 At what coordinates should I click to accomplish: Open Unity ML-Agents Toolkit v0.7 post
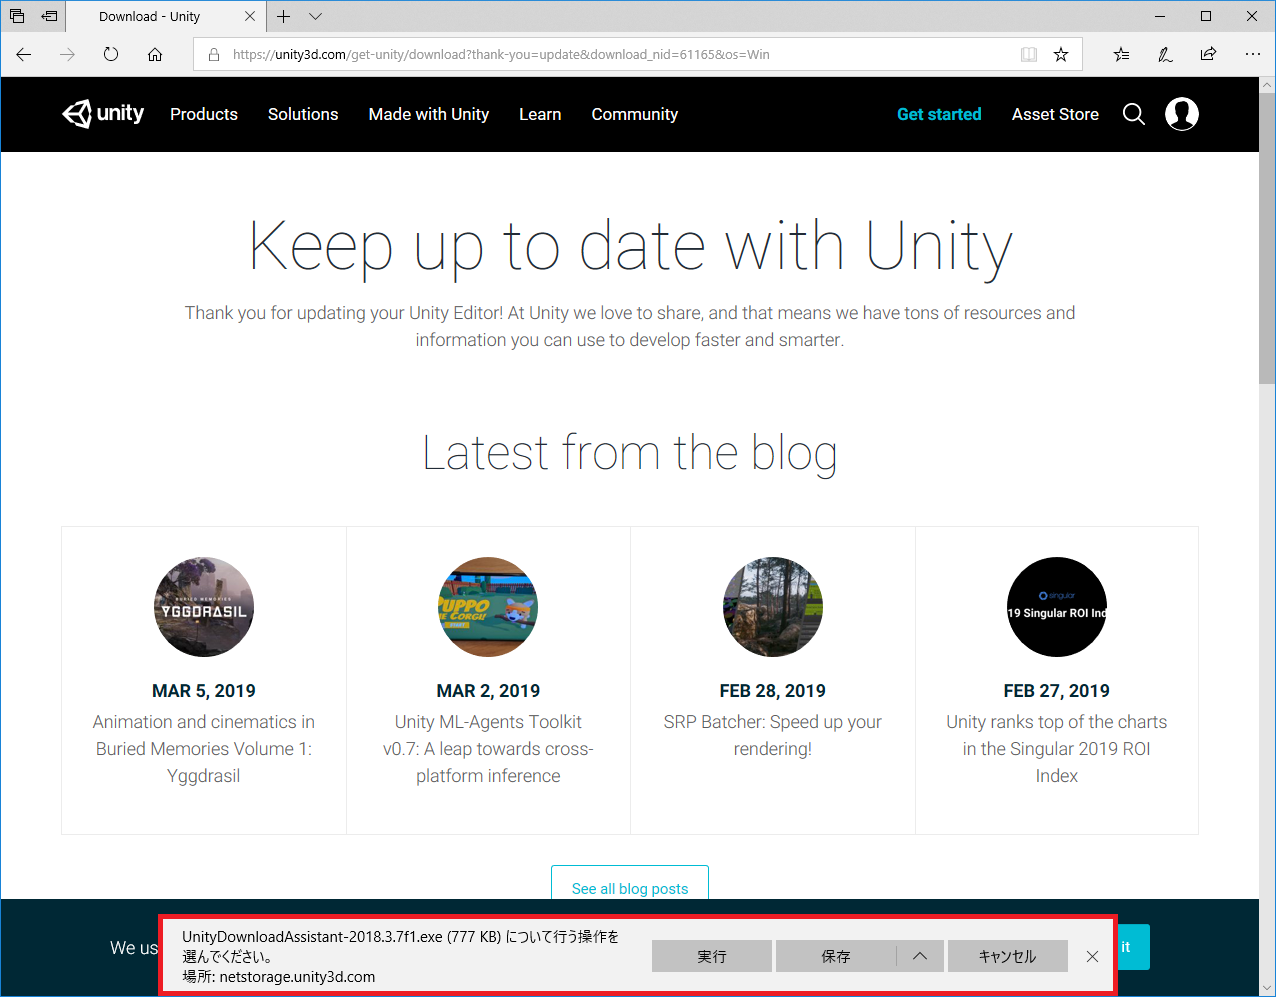[488, 749]
